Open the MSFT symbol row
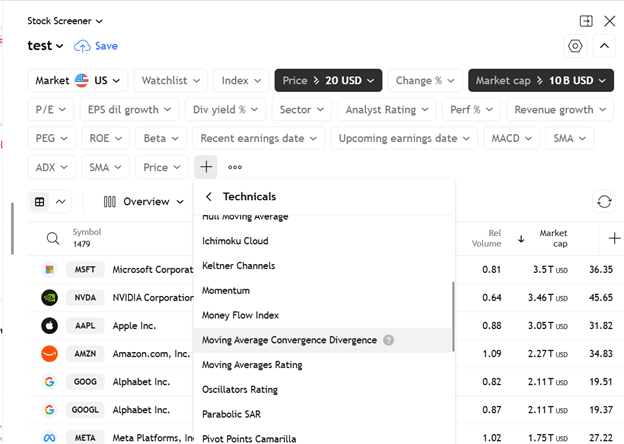Image resolution: width=624 pixels, height=444 pixels. [x=85, y=269]
